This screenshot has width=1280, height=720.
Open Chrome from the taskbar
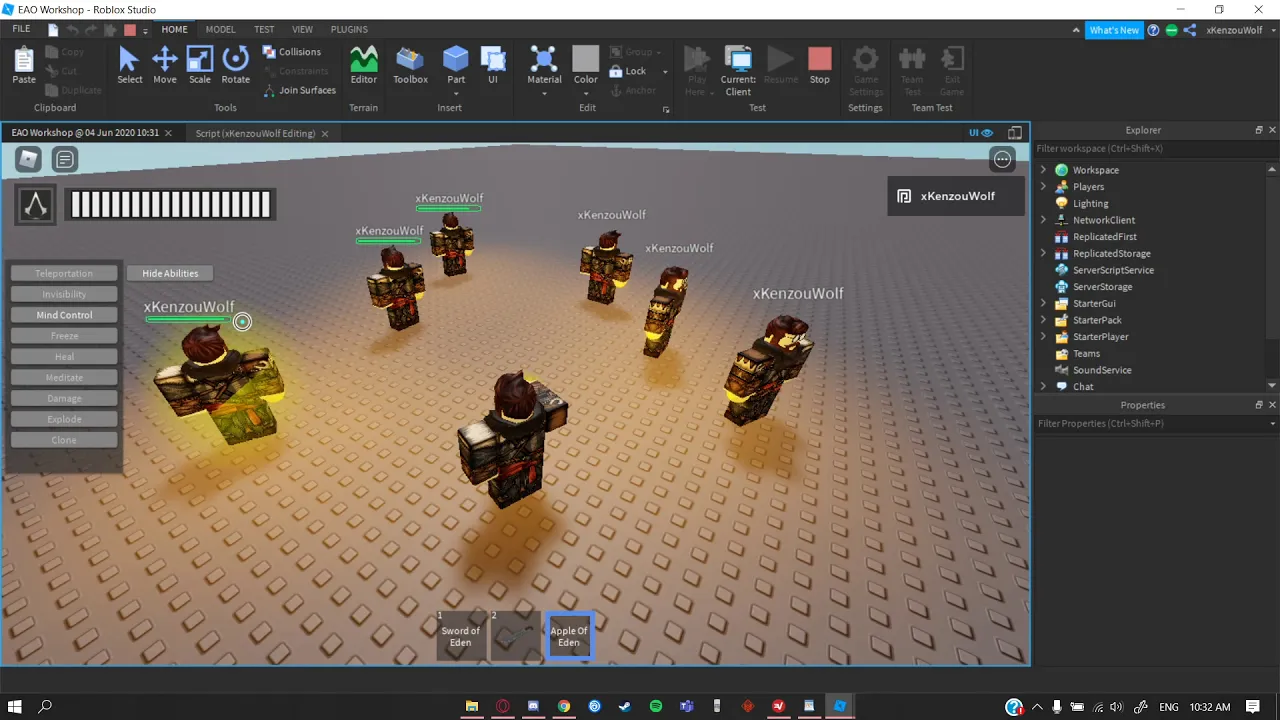[564, 706]
